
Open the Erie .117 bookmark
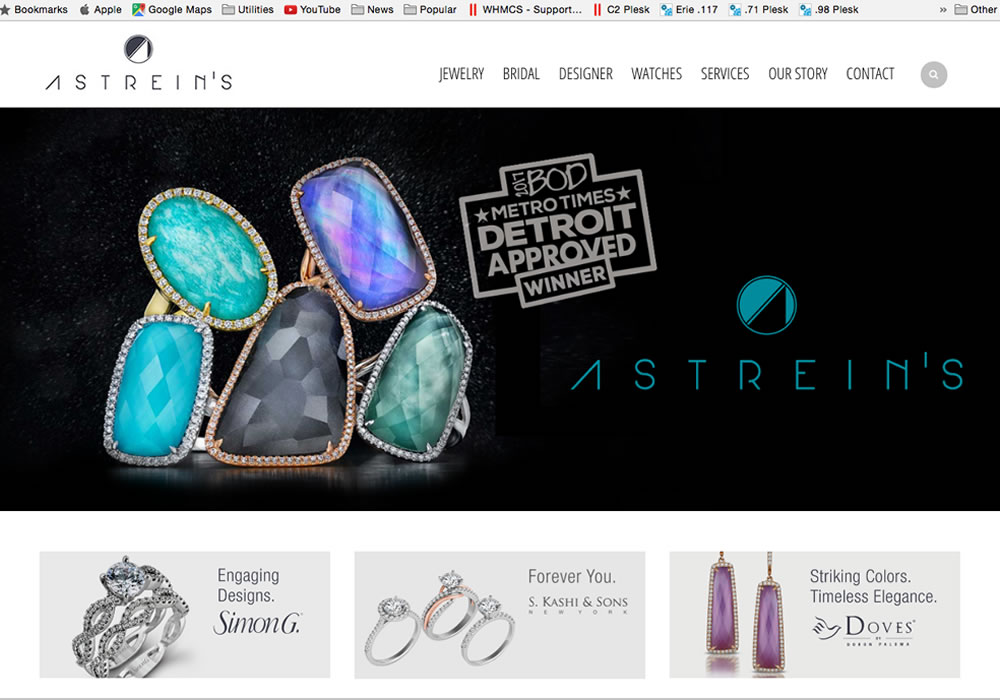click(689, 10)
